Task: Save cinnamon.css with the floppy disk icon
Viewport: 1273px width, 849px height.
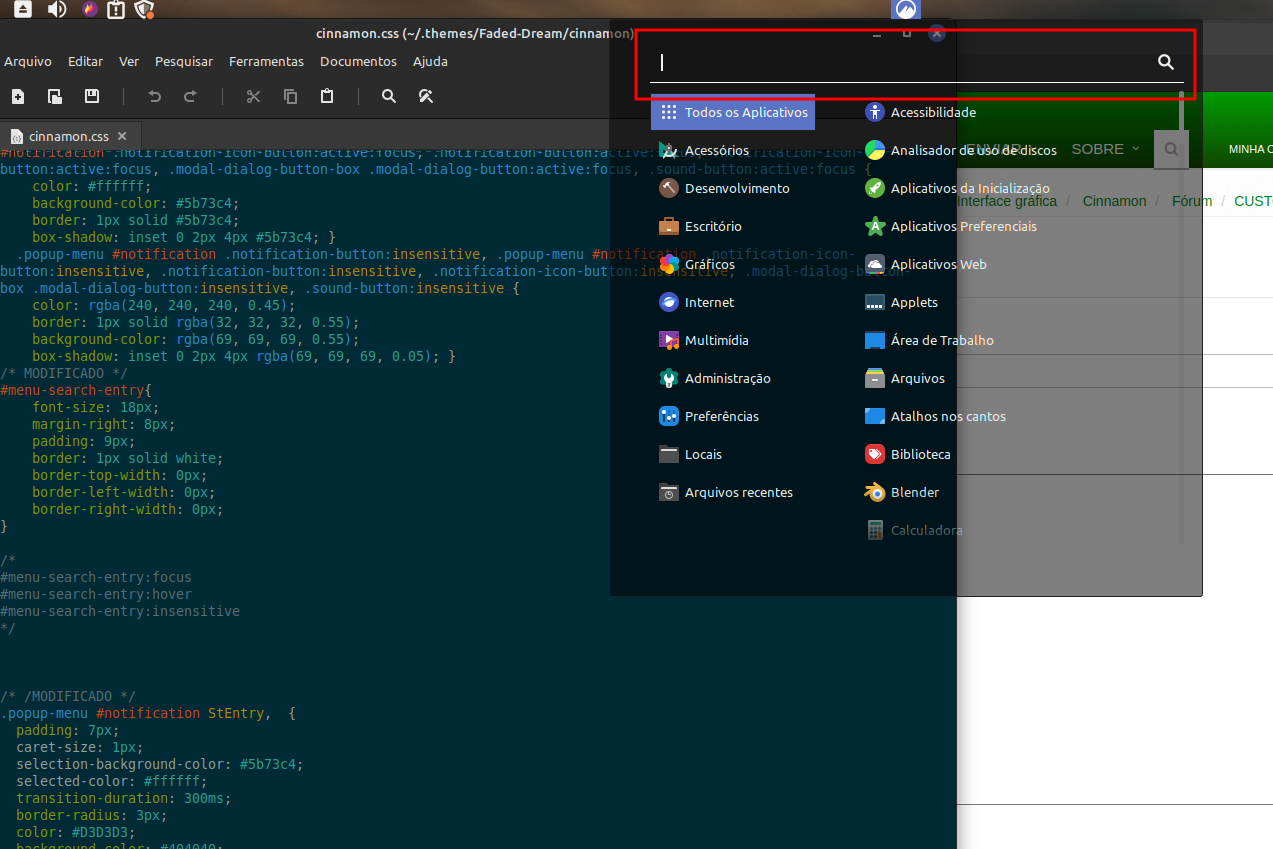Action: (92, 97)
